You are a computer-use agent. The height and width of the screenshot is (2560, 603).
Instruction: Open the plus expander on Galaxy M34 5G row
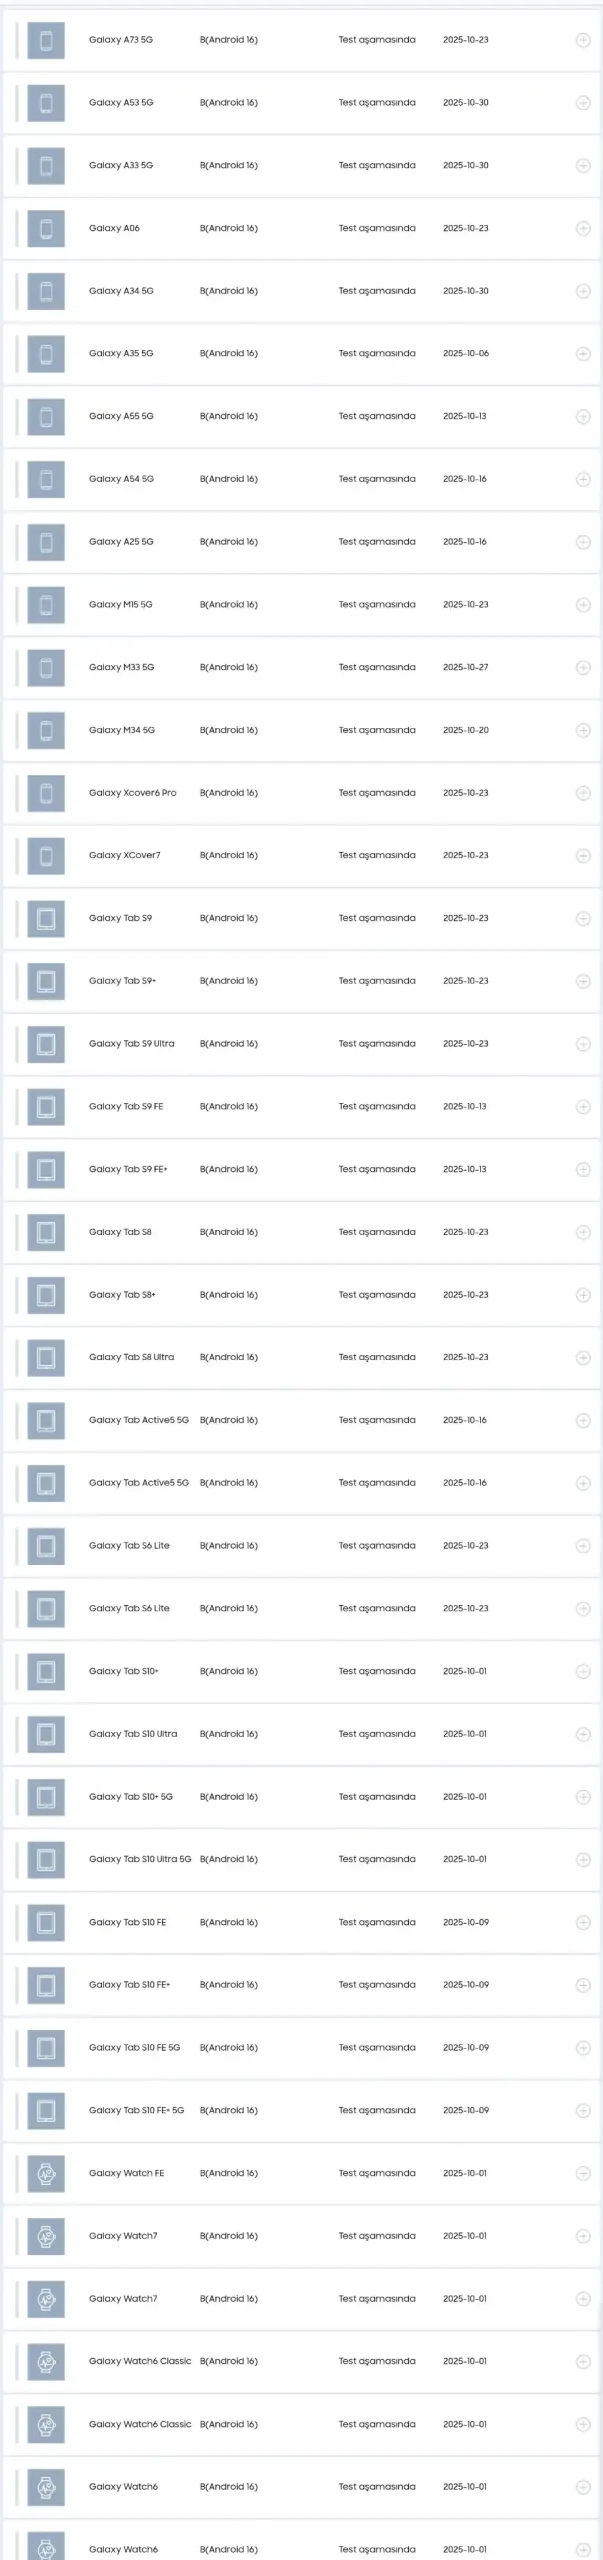583,731
